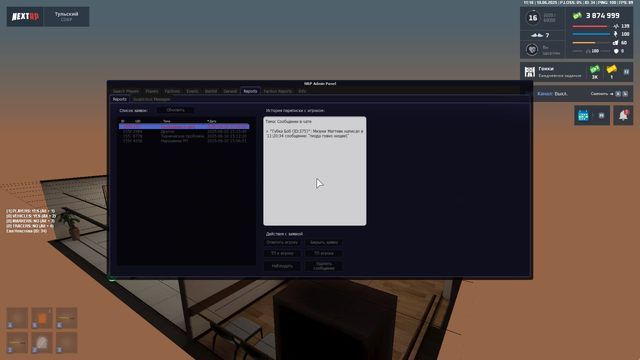640x360 pixels.
Task: Click the red health bar
Action: pos(590,26)
